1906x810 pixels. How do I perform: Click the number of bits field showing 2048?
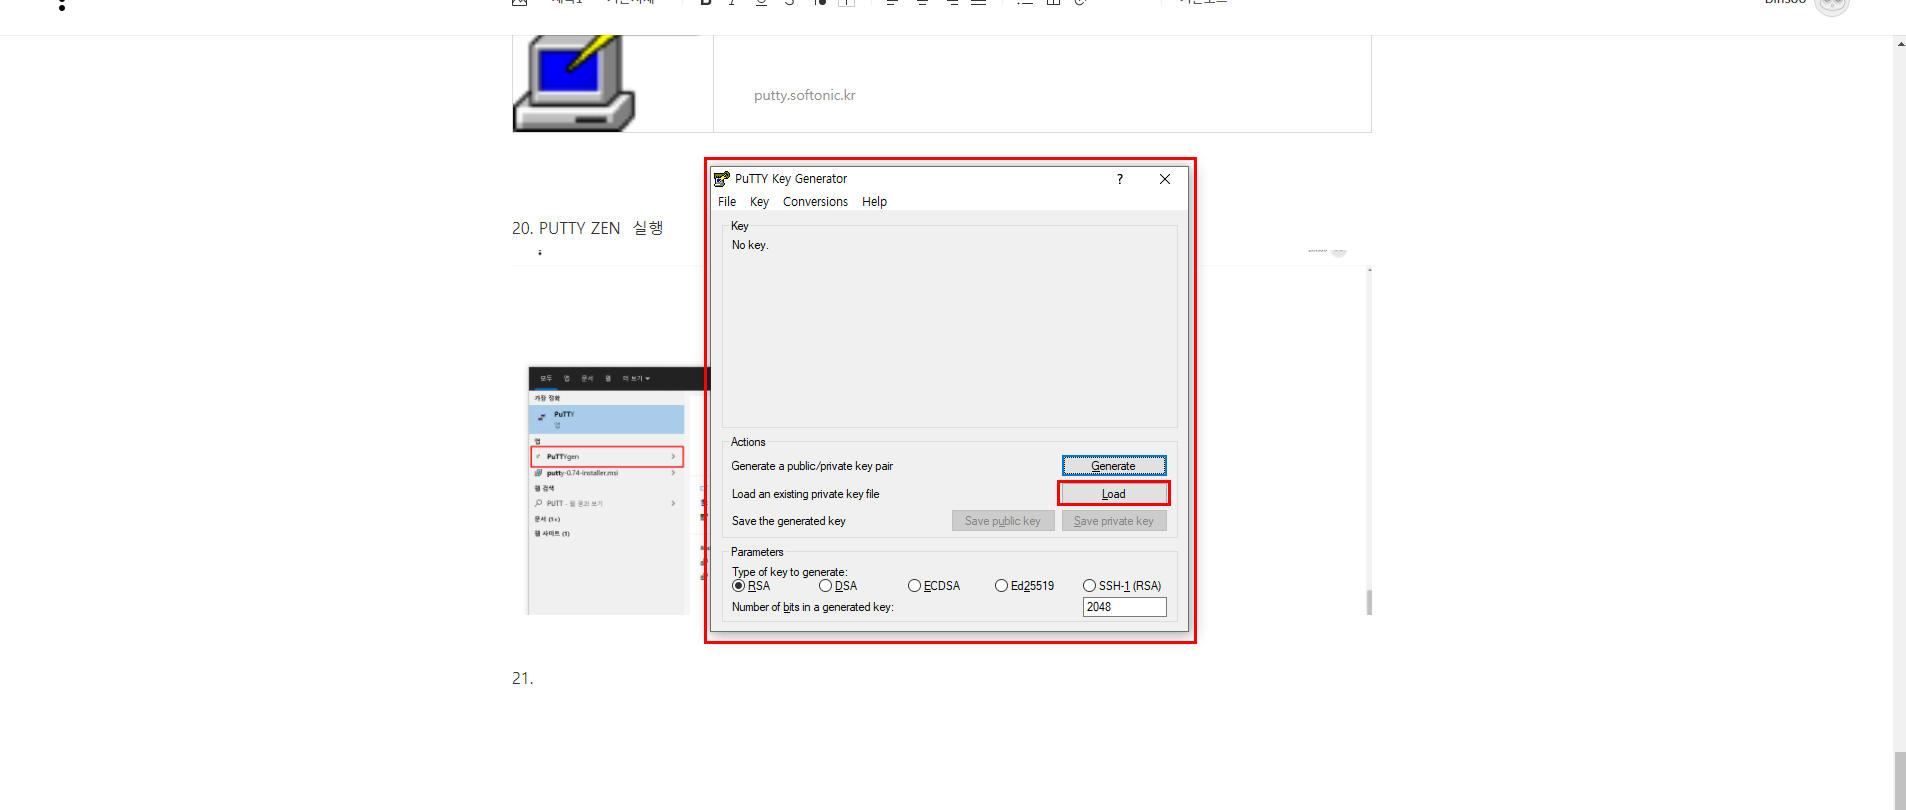1125,607
